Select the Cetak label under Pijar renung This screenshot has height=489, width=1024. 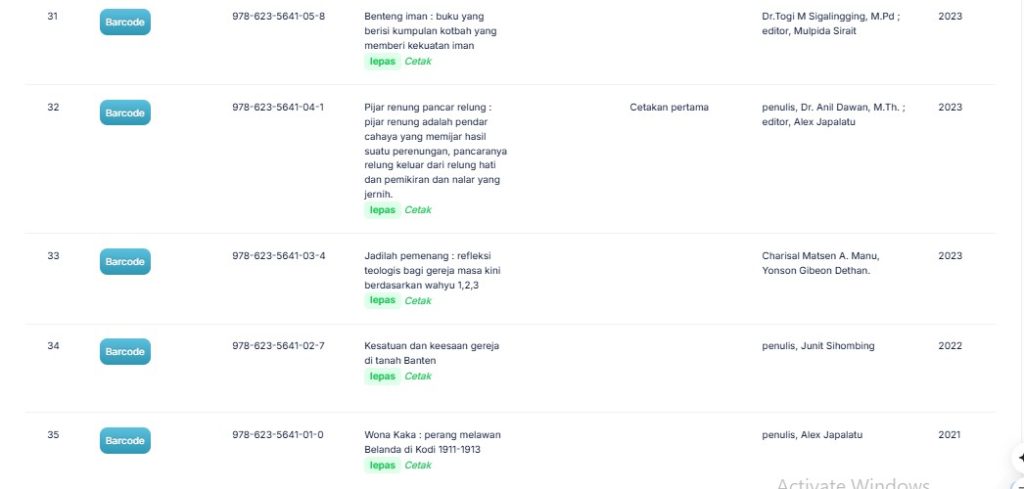418,210
